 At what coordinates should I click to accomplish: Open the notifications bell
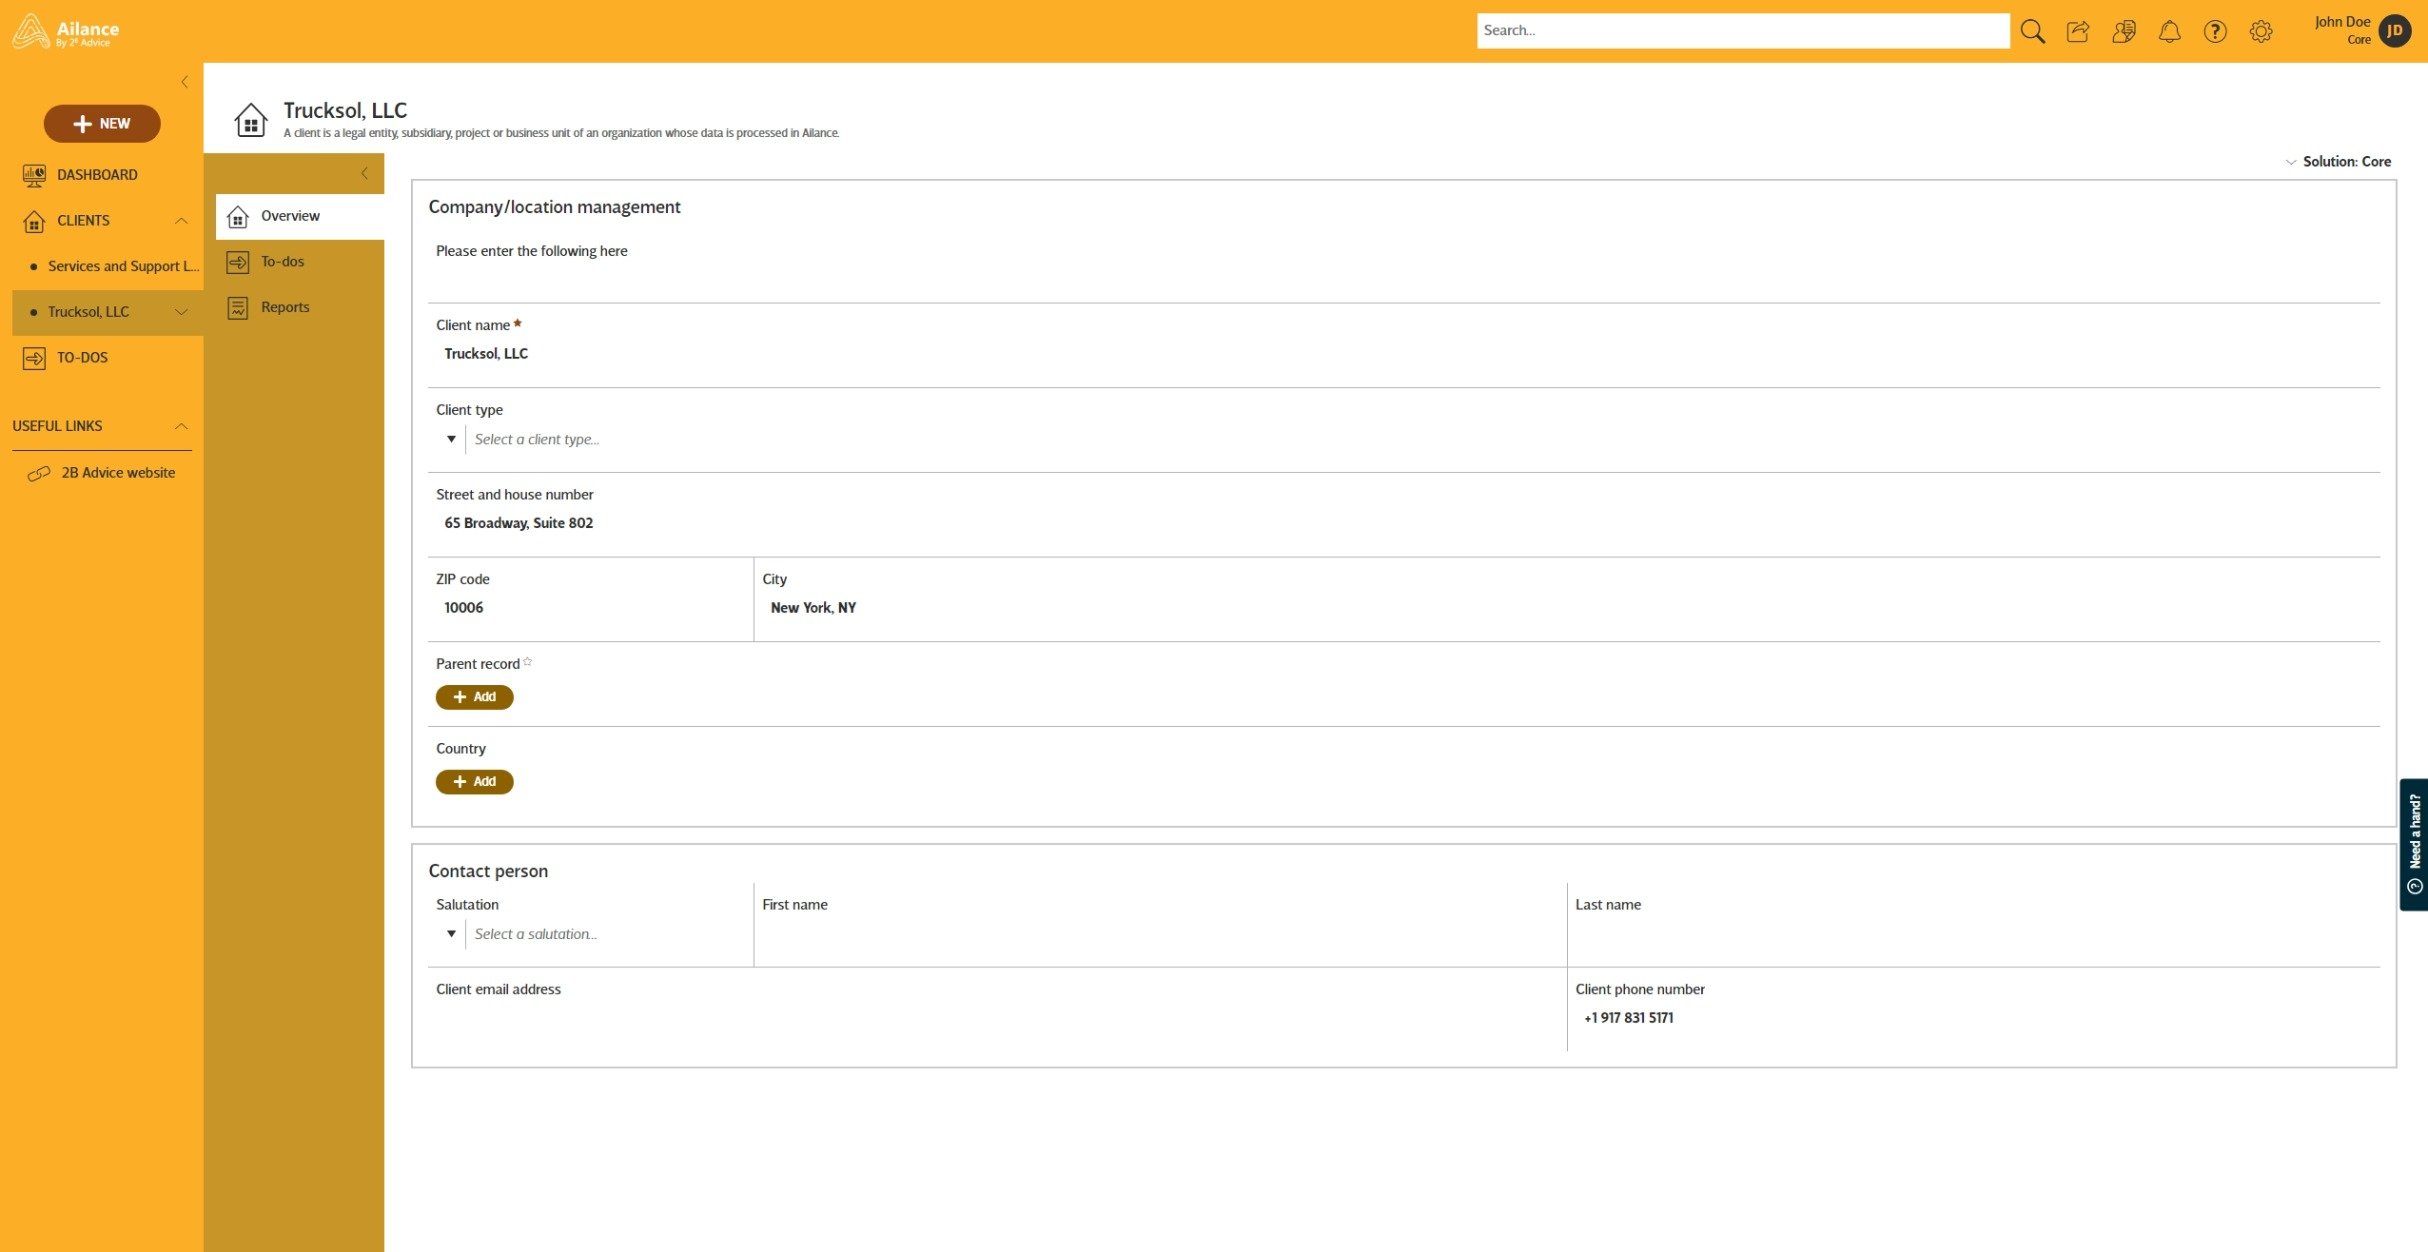coord(2169,31)
